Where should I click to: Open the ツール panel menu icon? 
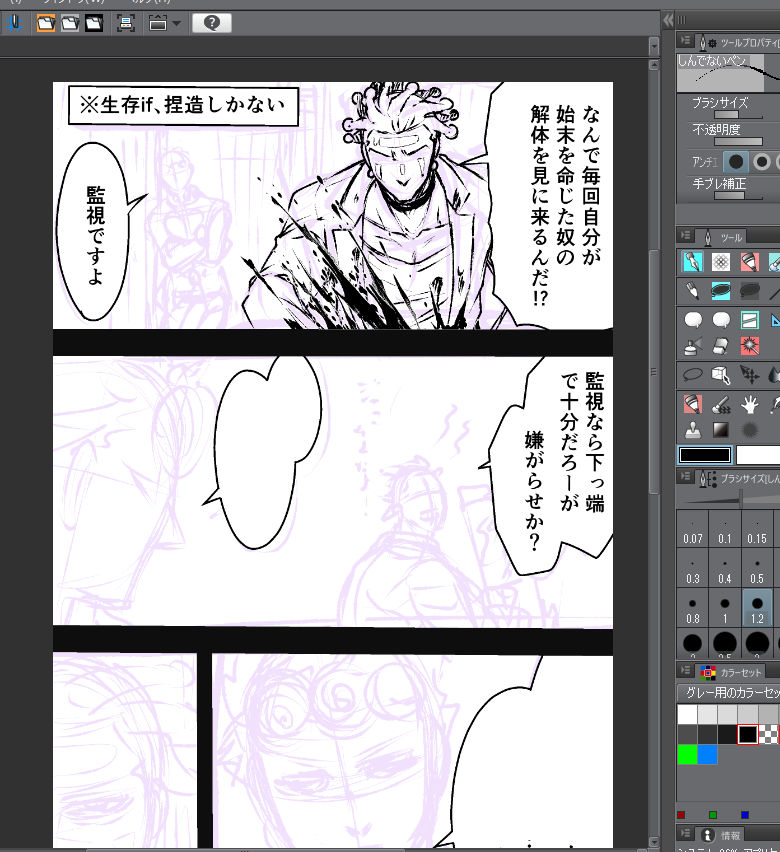tap(685, 235)
